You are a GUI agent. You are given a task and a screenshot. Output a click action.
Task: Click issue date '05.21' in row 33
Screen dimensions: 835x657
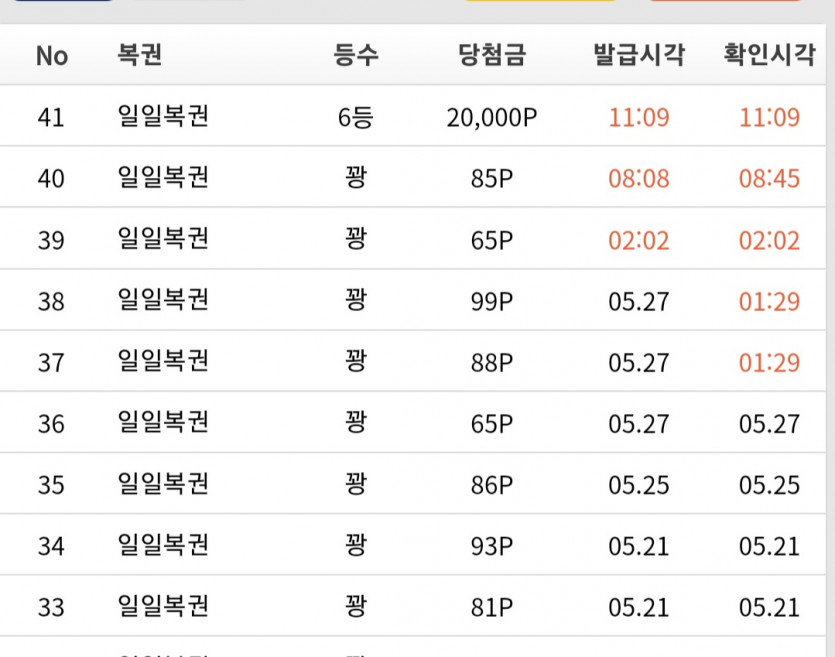pyautogui.click(x=639, y=607)
